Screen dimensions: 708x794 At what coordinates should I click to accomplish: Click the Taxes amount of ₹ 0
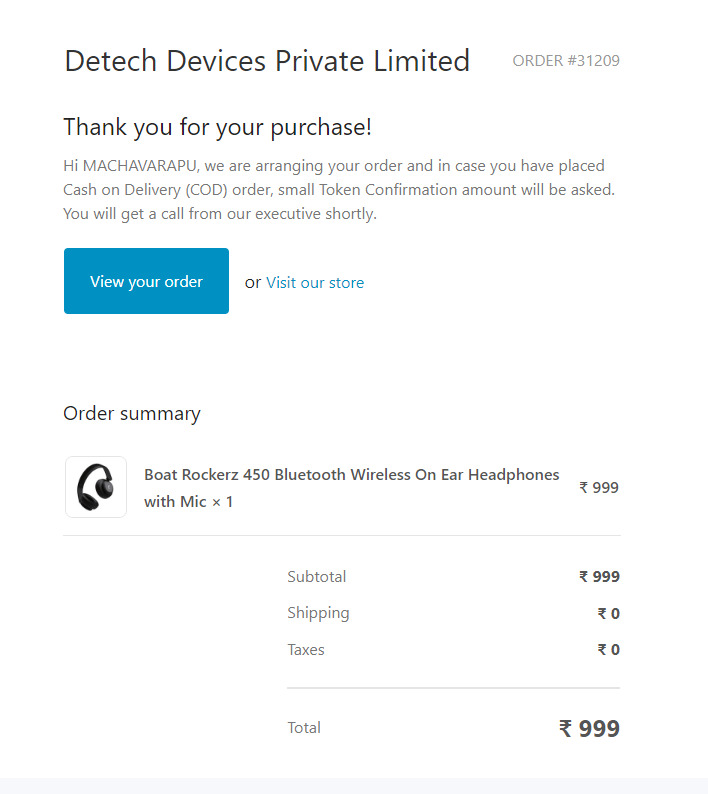[608, 650]
